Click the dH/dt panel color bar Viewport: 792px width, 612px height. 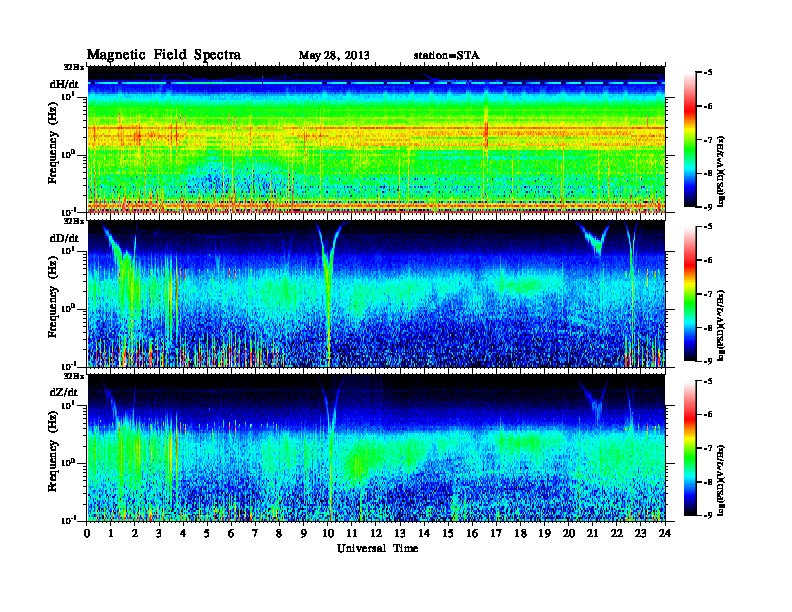[690, 140]
